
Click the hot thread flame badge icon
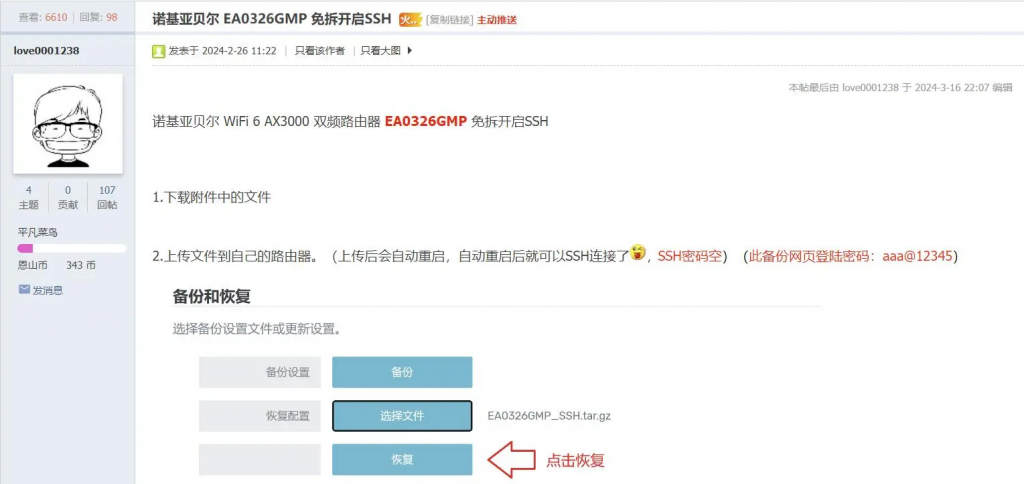click(410, 20)
